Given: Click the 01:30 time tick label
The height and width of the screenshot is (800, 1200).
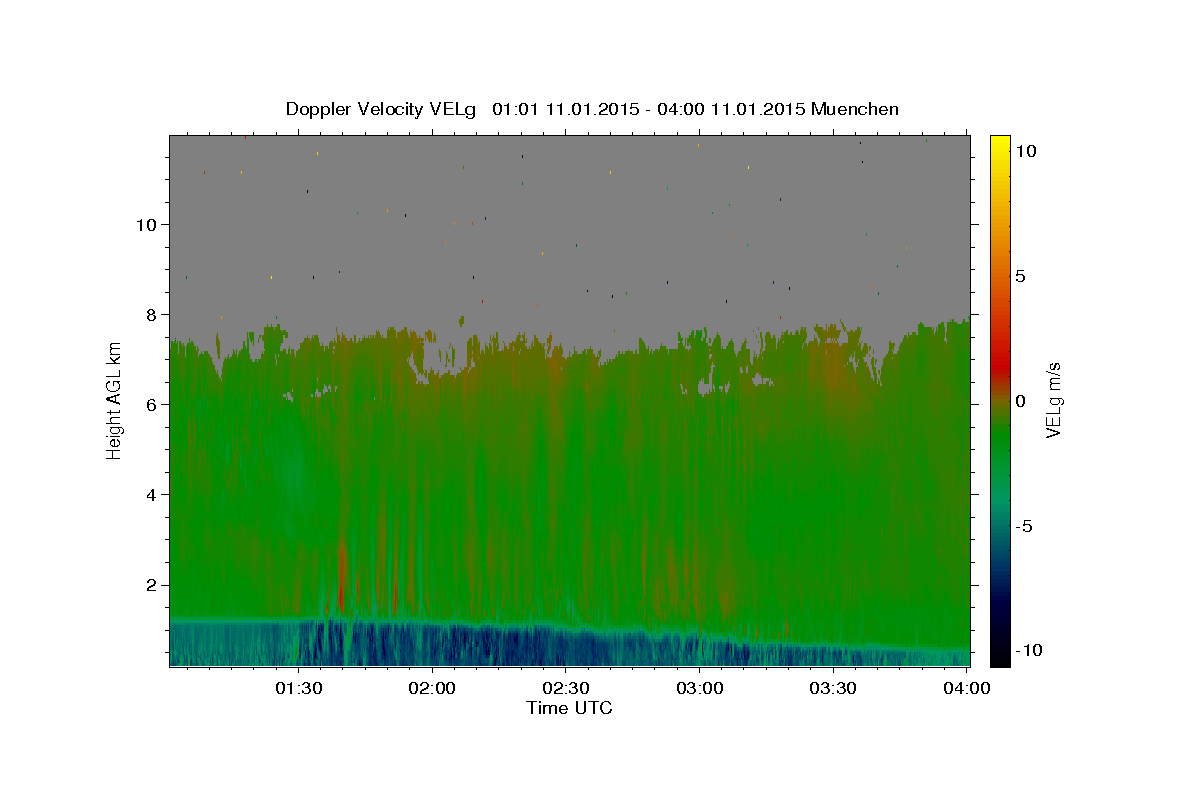Looking at the screenshot, I should [x=298, y=688].
